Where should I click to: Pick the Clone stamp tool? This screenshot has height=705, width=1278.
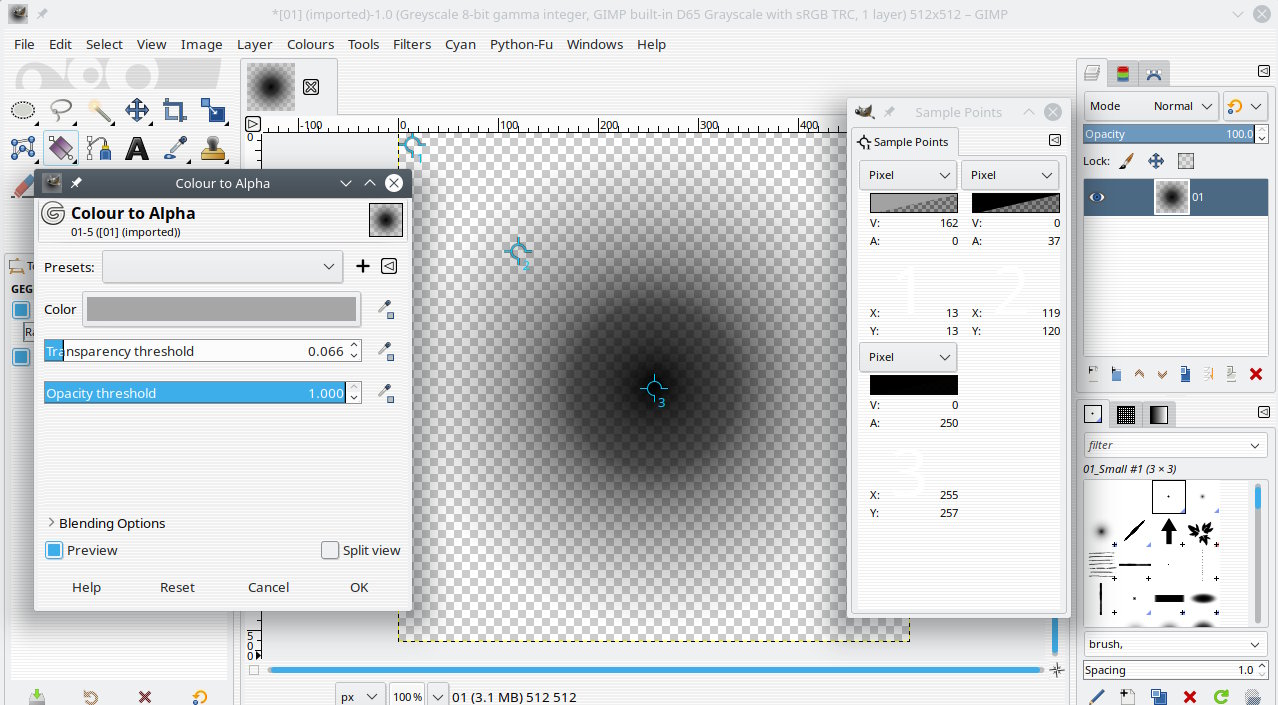[x=213, y=149]
